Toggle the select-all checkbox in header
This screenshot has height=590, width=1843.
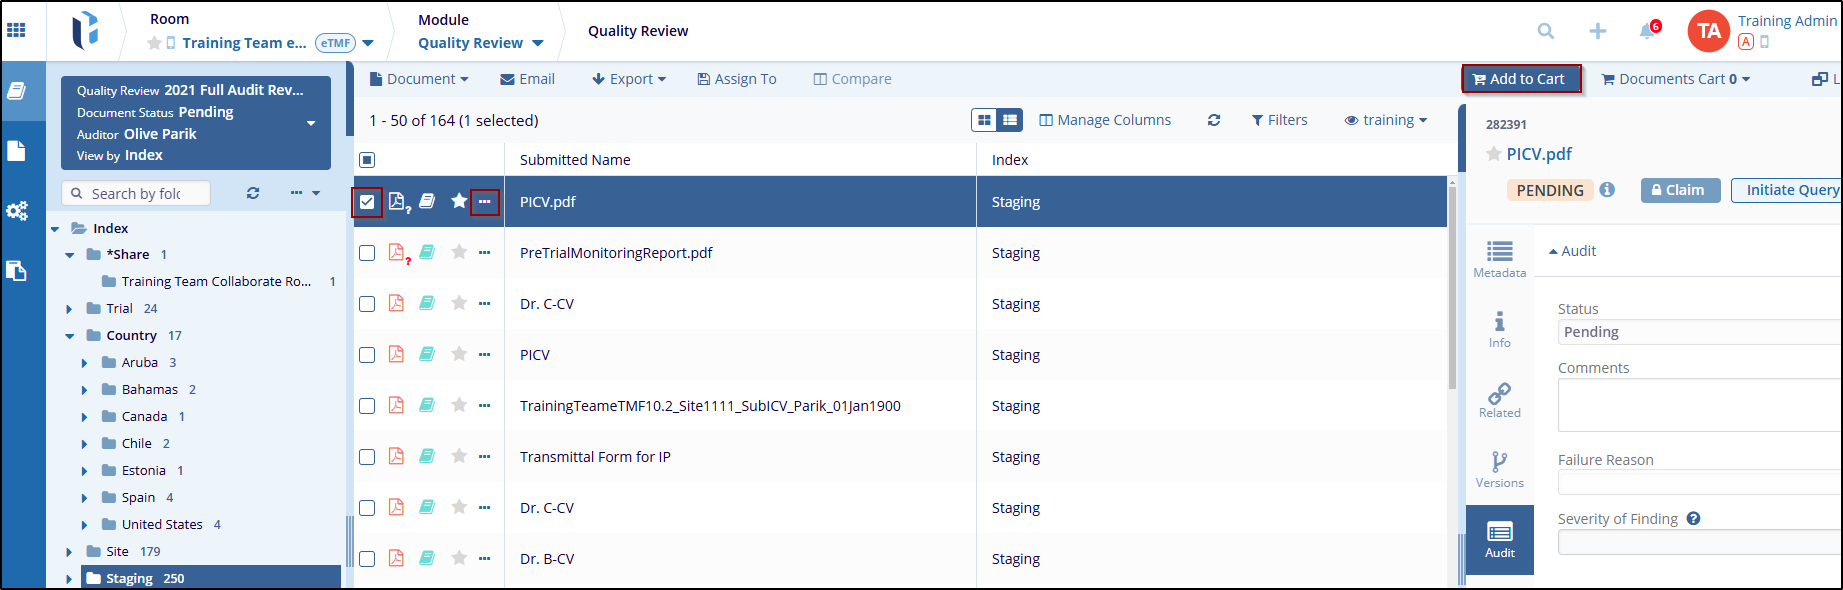pos(367,160)
